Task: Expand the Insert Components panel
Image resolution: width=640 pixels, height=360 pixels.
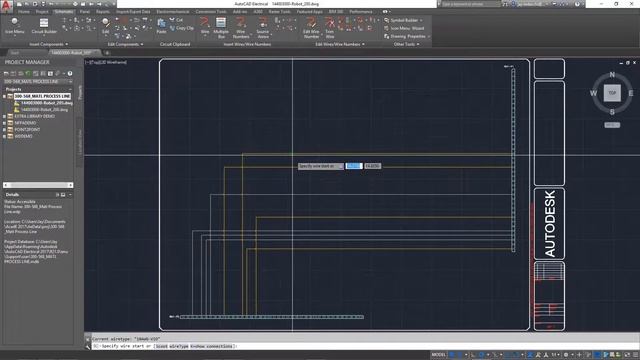Action: (x=49, y=44)
